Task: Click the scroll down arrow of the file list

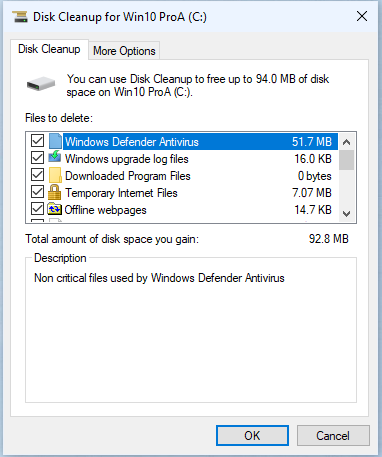Action: tap(346, 213)
